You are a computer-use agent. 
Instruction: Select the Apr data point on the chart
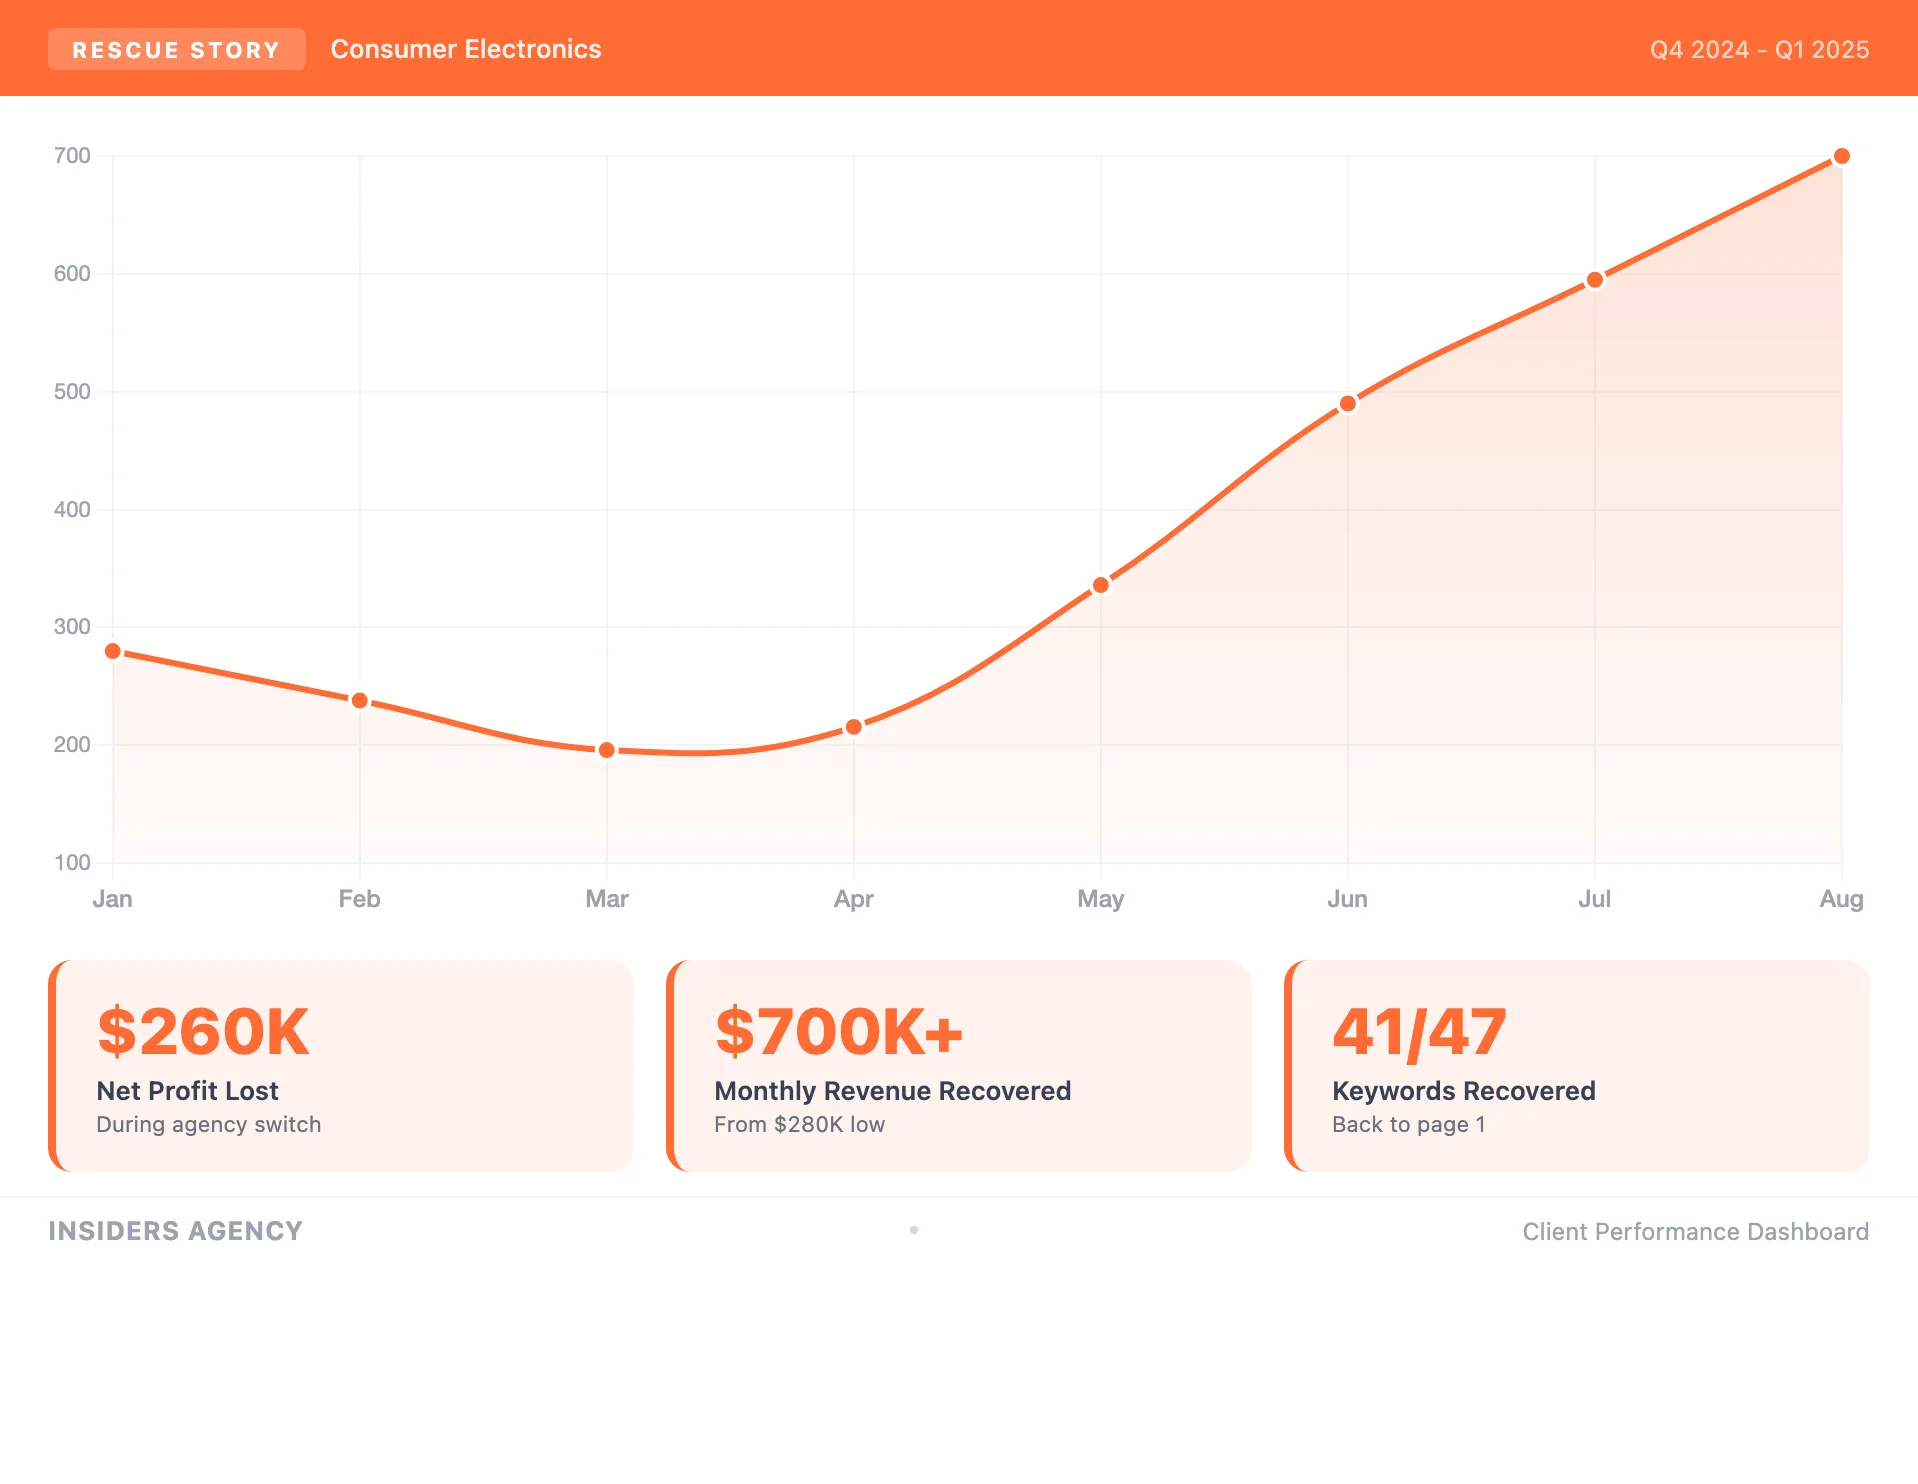tap(853, 727)
